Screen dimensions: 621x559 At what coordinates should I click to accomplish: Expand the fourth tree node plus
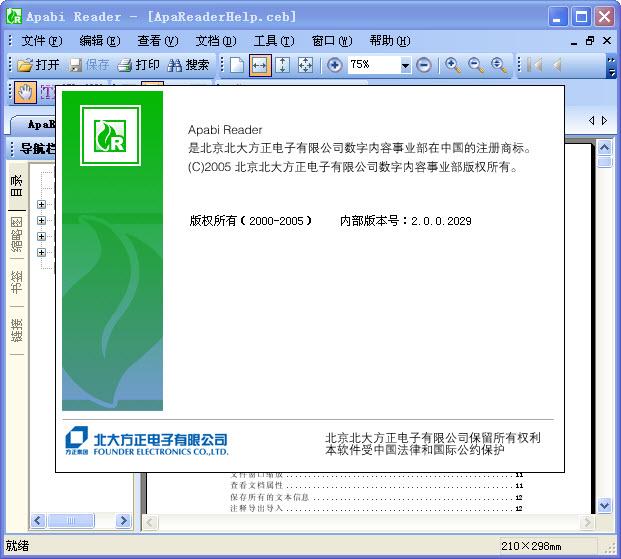[41, 252]
